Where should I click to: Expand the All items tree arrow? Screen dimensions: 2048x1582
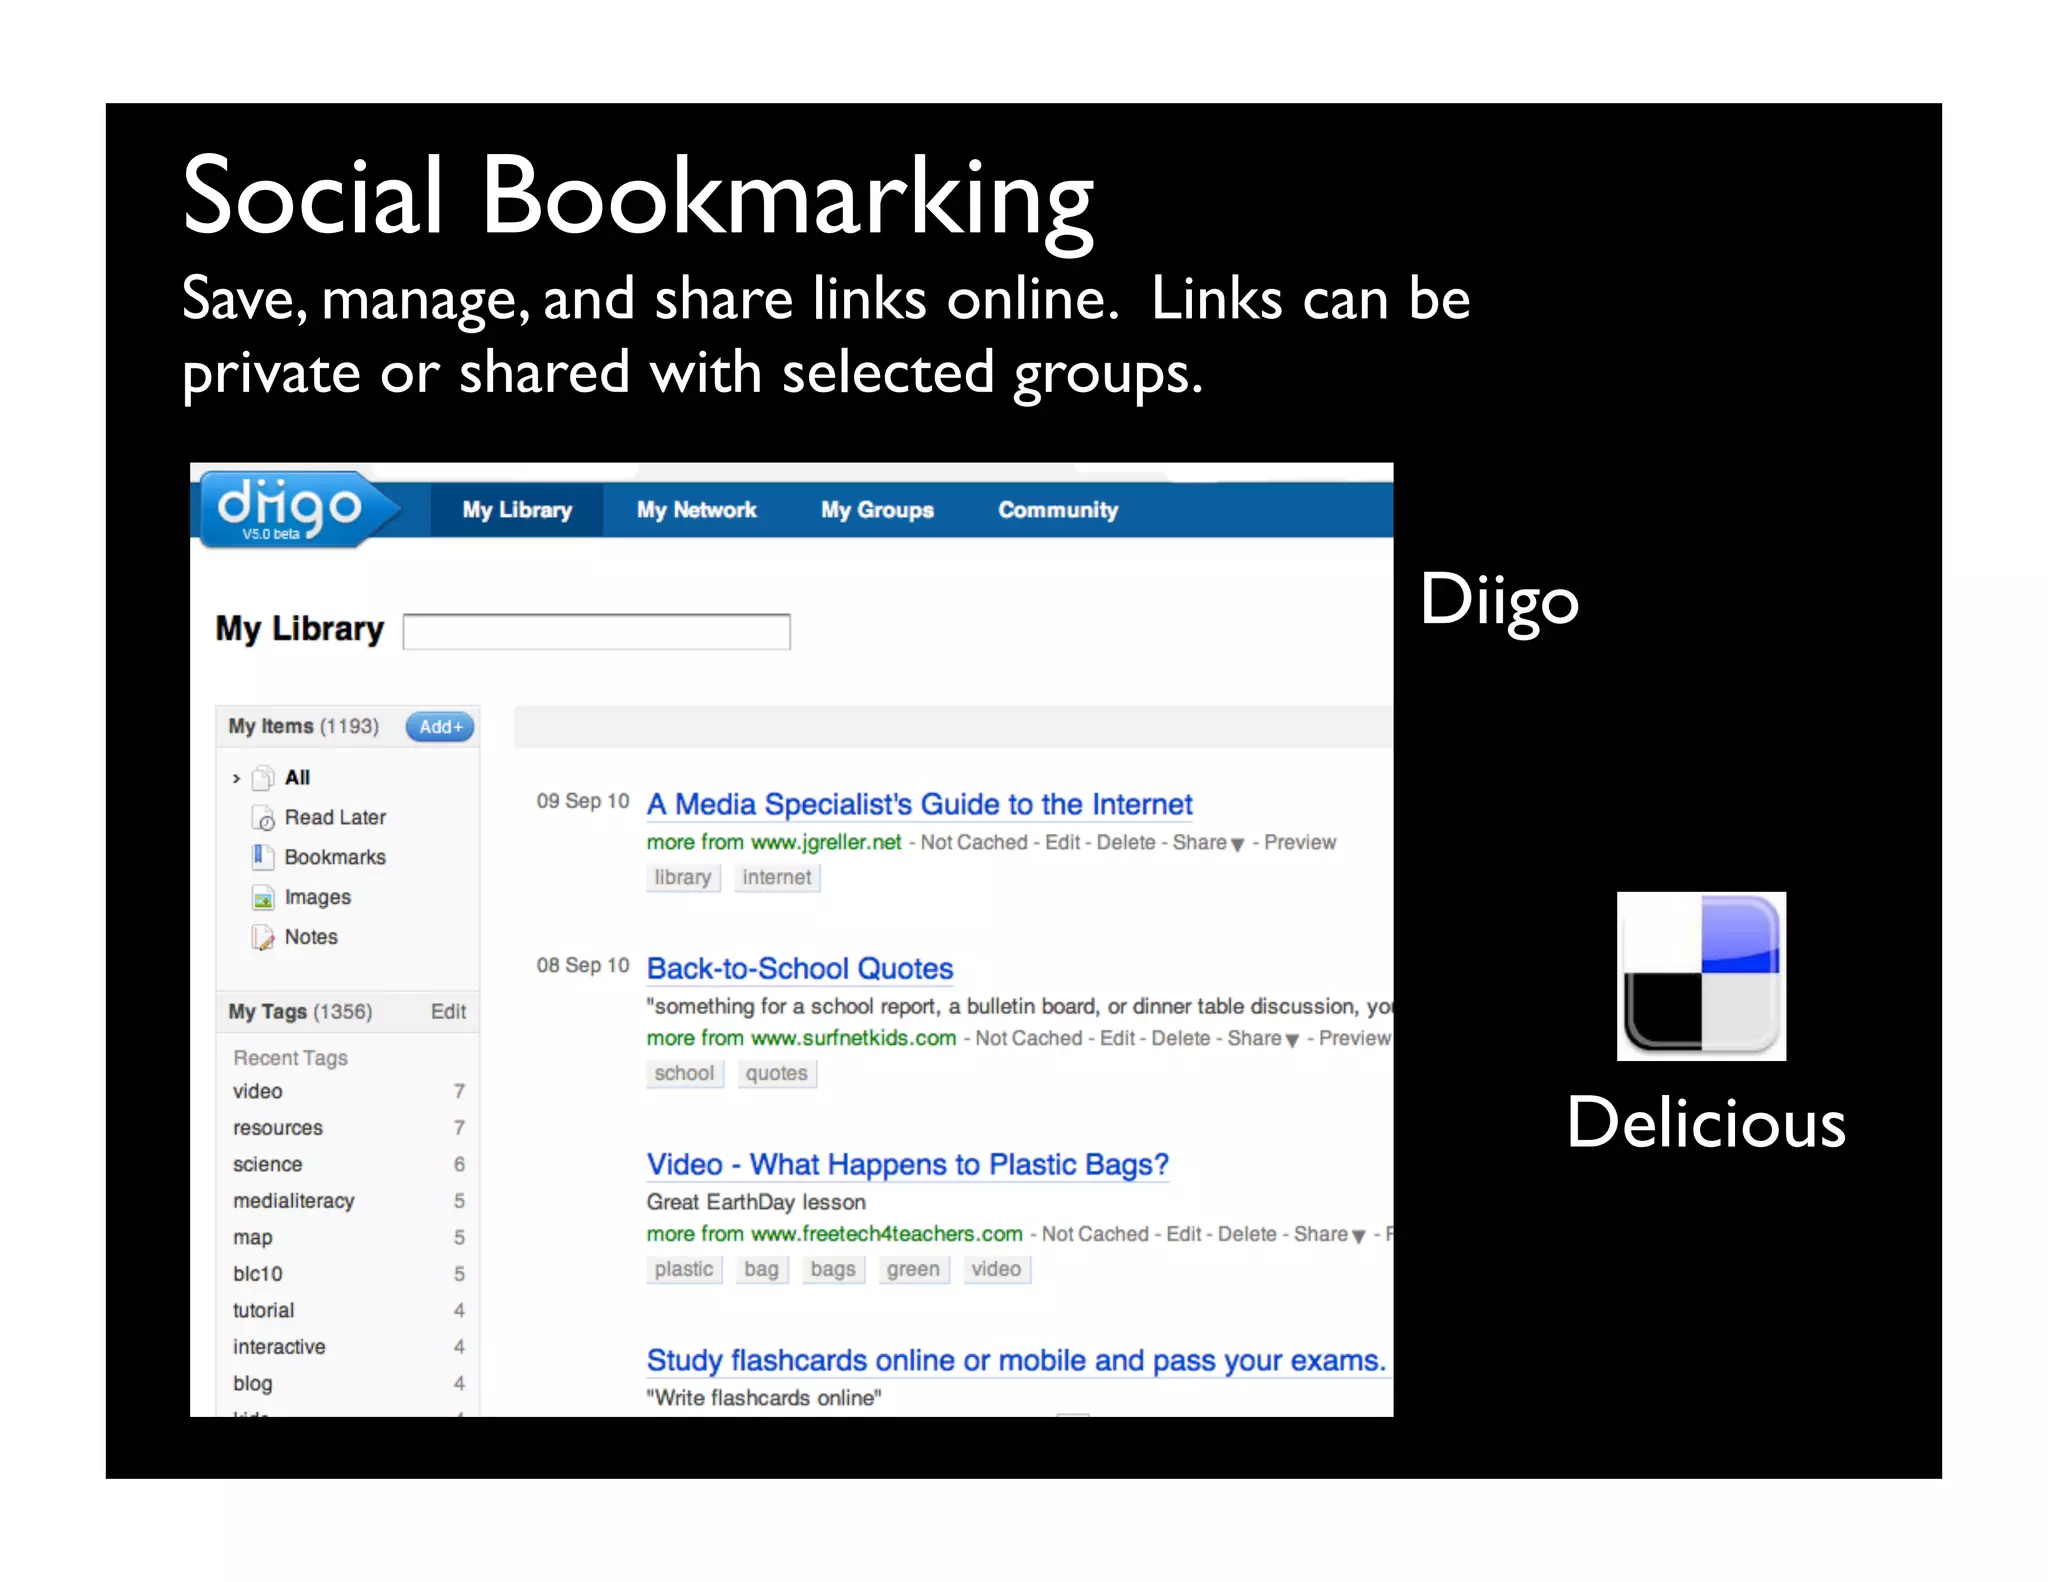tap(236, 778)
